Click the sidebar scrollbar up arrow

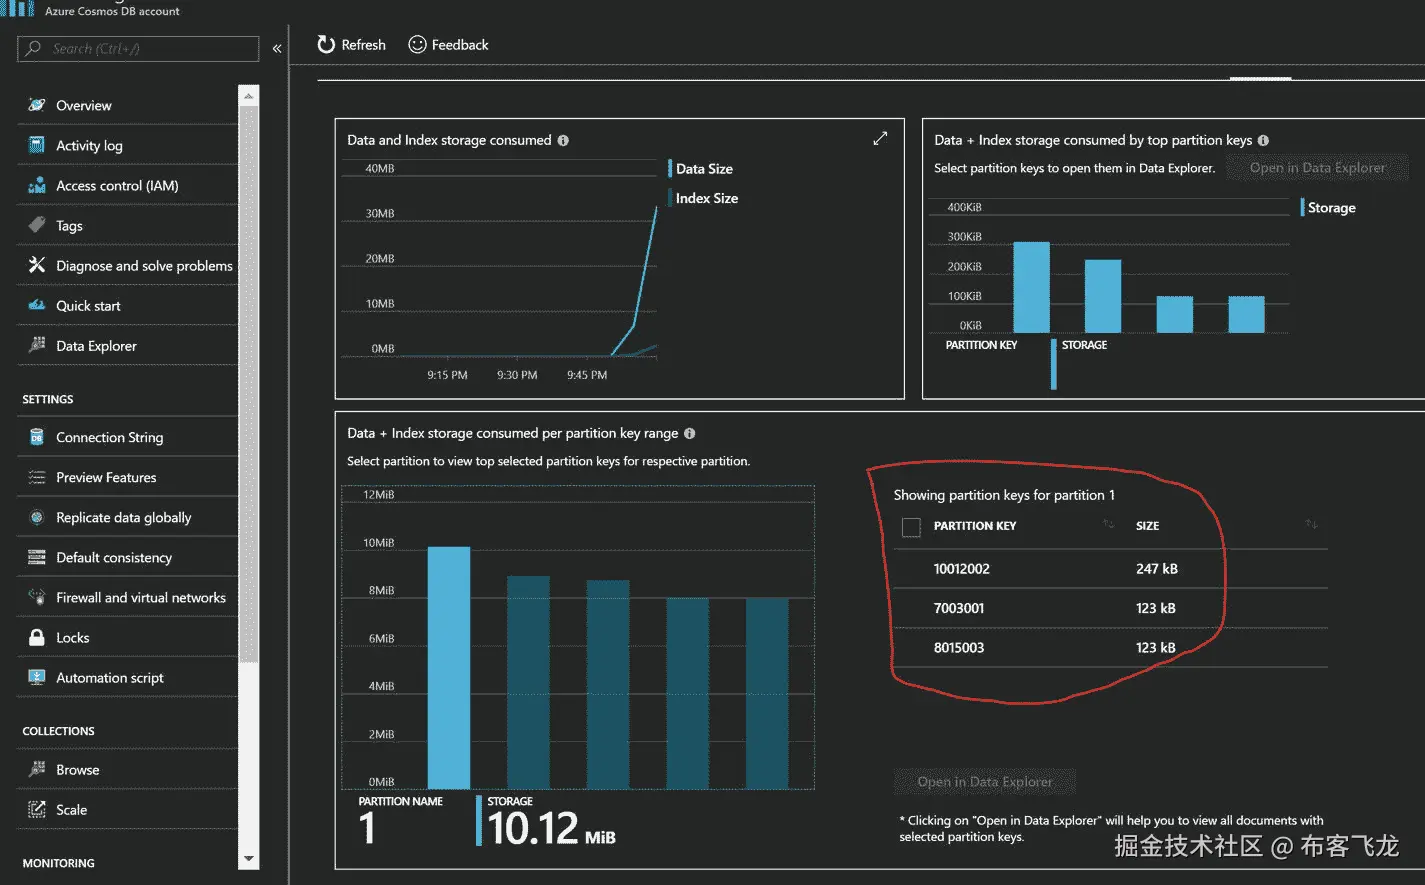[249, 95]
